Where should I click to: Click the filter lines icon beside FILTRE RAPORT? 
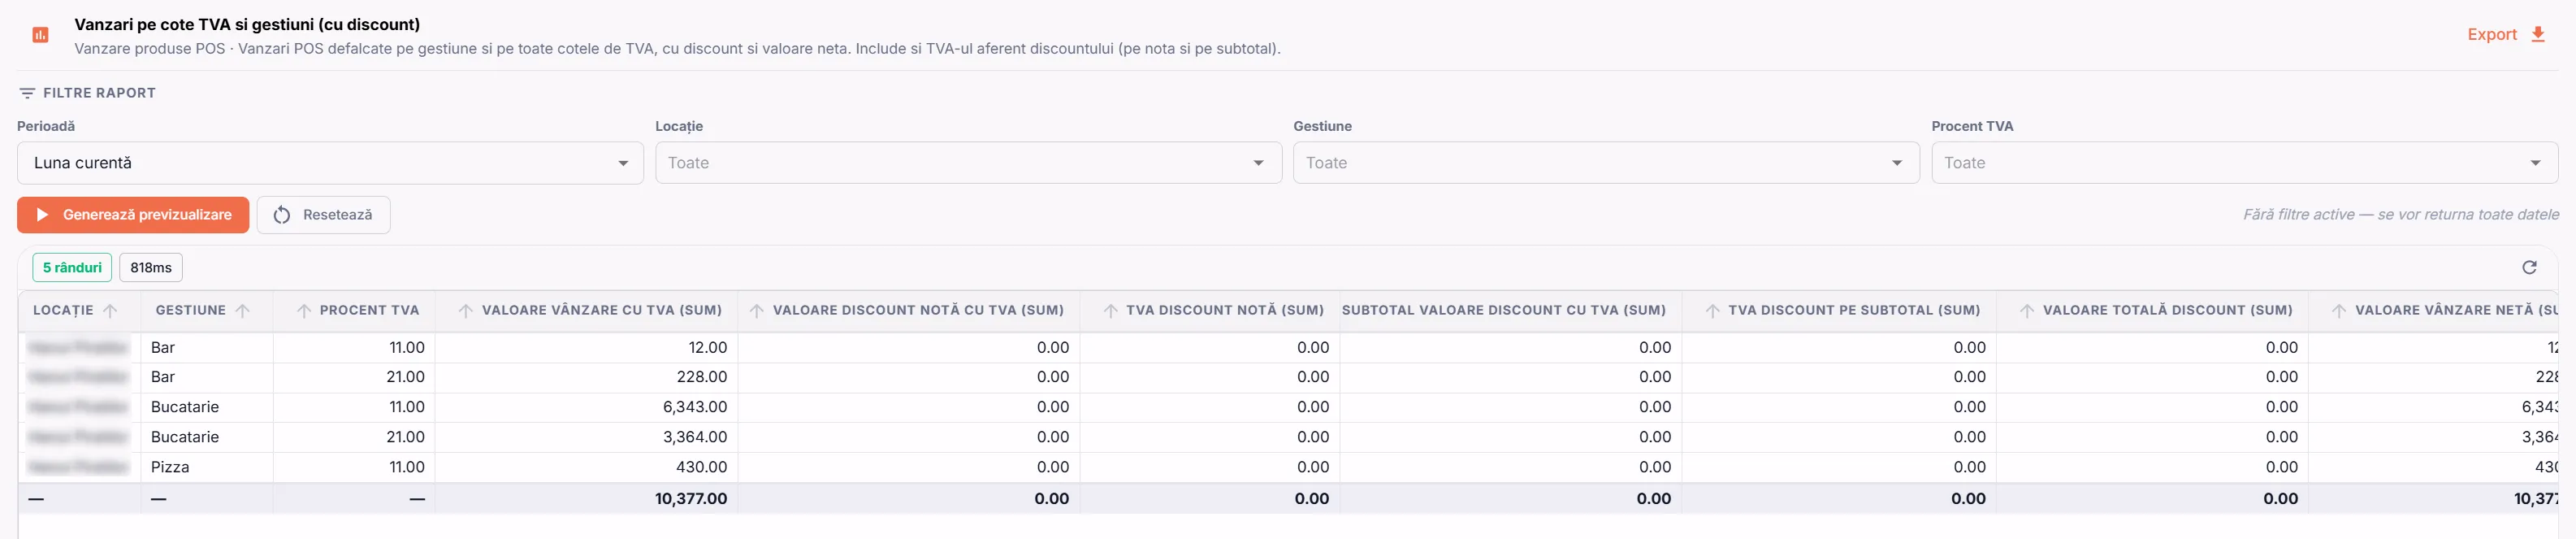point(27,93)
